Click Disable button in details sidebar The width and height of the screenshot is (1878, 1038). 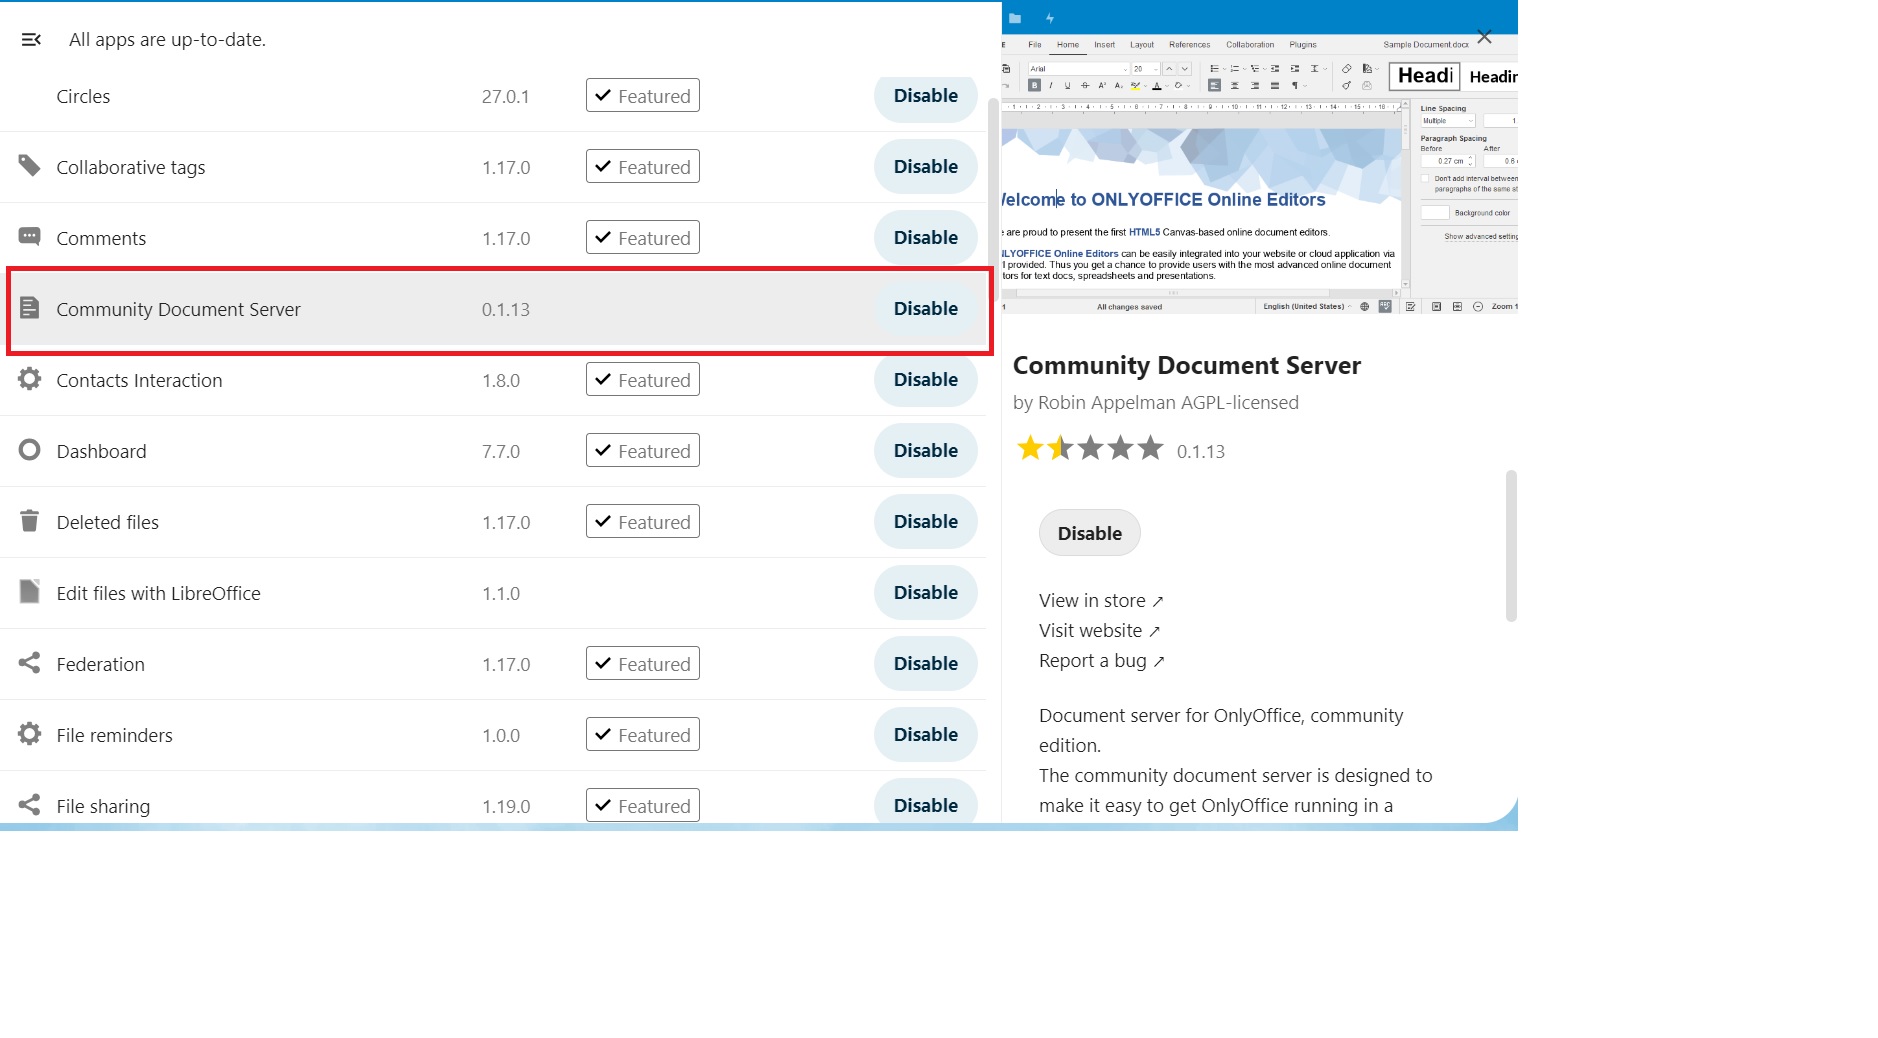1090,533
